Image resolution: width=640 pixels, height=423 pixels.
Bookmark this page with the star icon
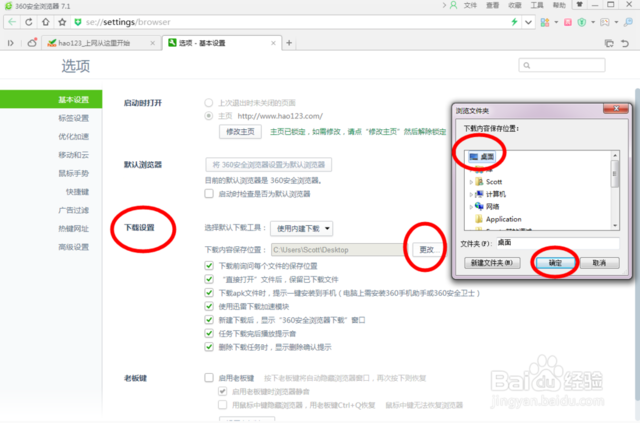(x=62, y=22)
